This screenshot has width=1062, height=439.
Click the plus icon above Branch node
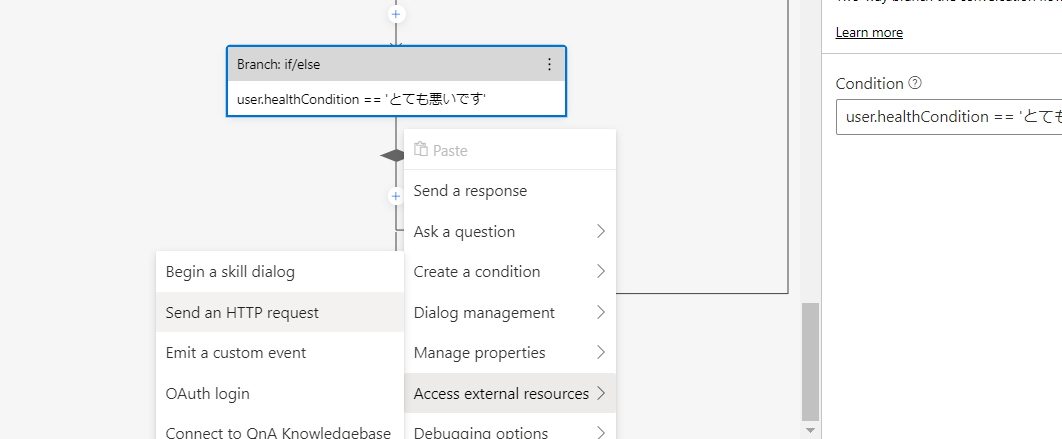click(396, 14)
